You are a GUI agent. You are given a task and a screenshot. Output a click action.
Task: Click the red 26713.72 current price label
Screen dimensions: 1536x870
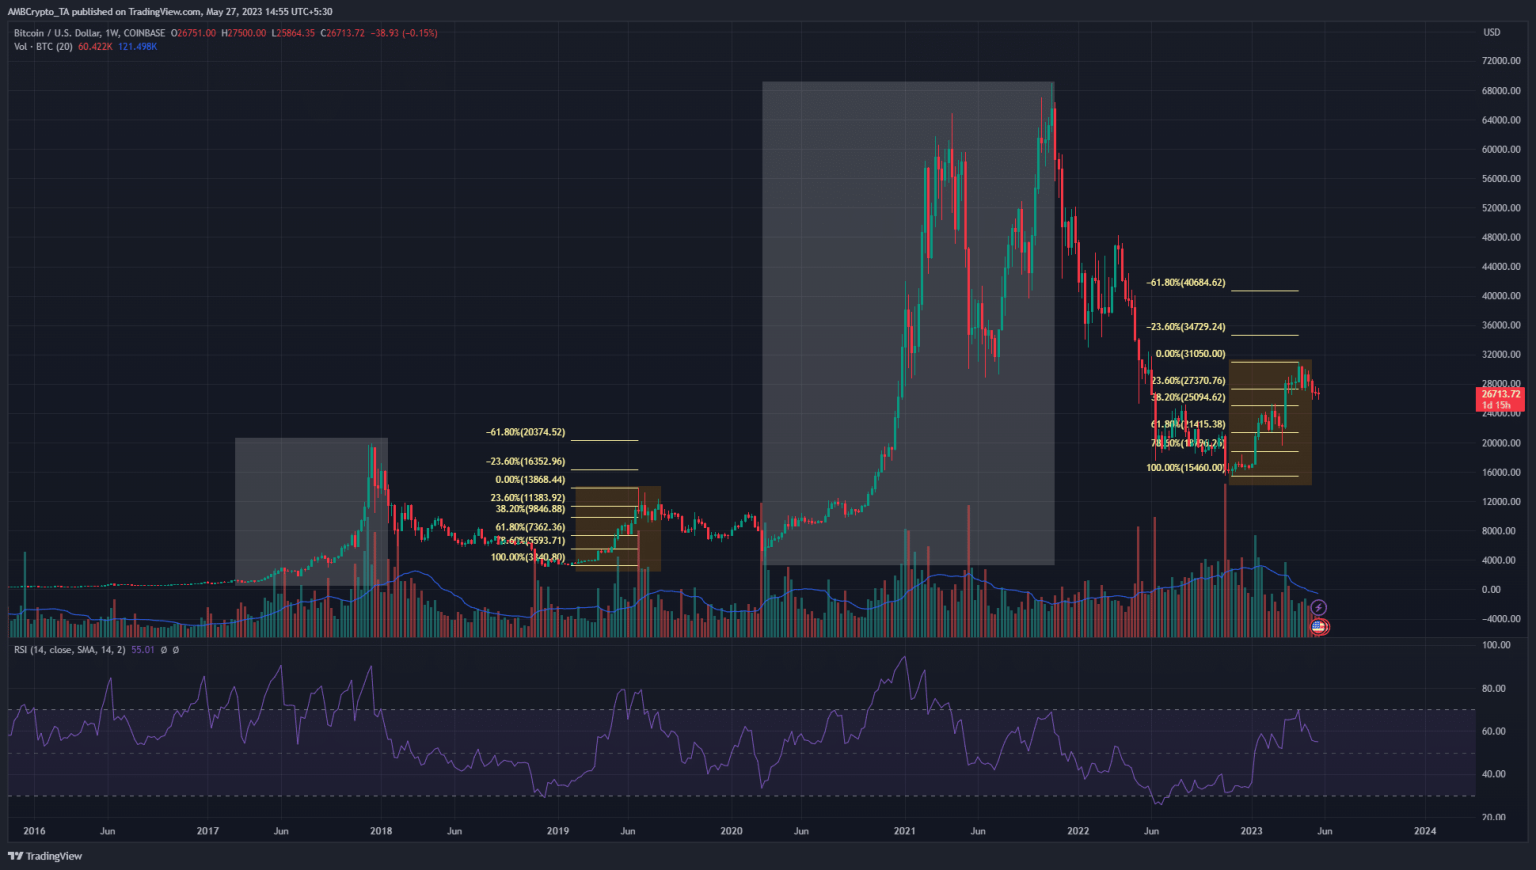point(1500,395)
